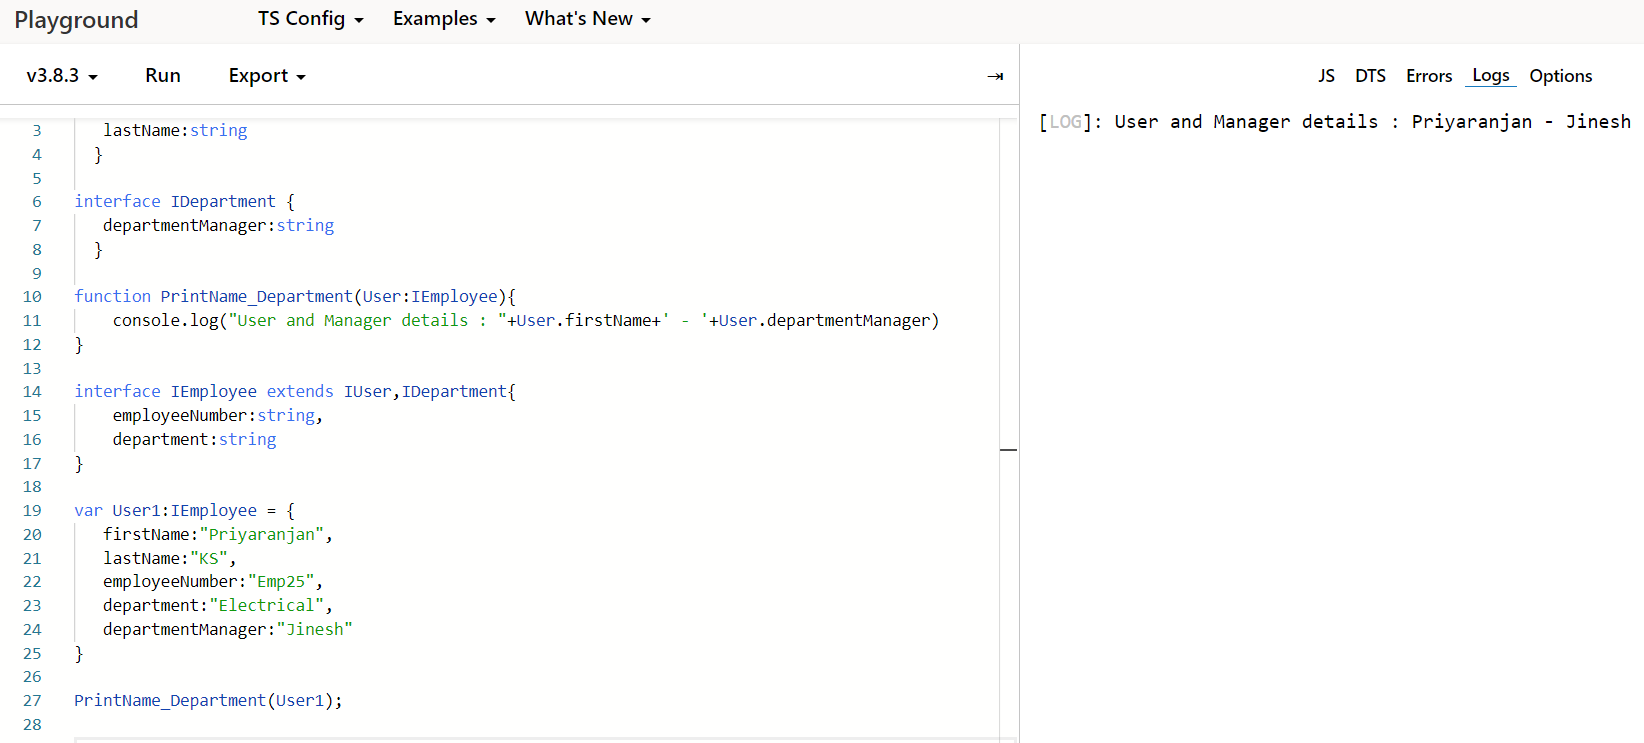This screenshot has width=1644, height=743.
Task: Click the employeeNumber:"Emp25" line
Action: pos(213,581)
